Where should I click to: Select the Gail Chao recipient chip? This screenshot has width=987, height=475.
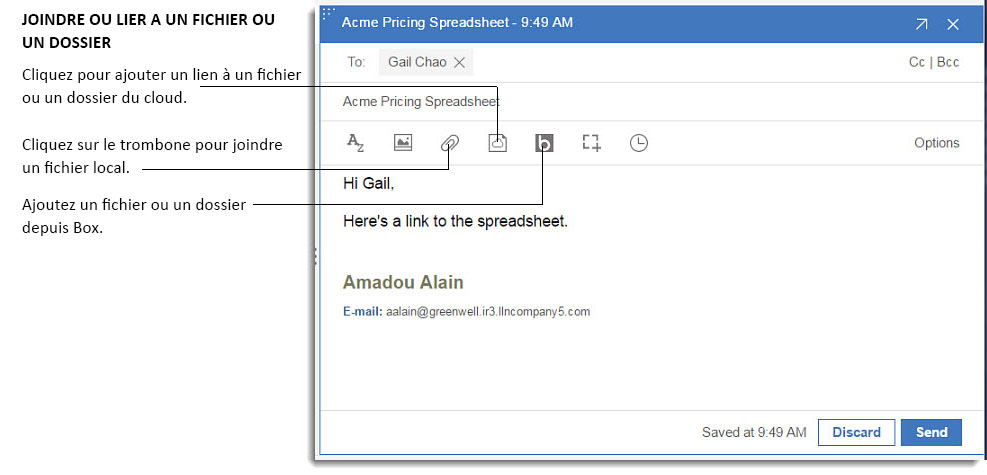(416, 62)
